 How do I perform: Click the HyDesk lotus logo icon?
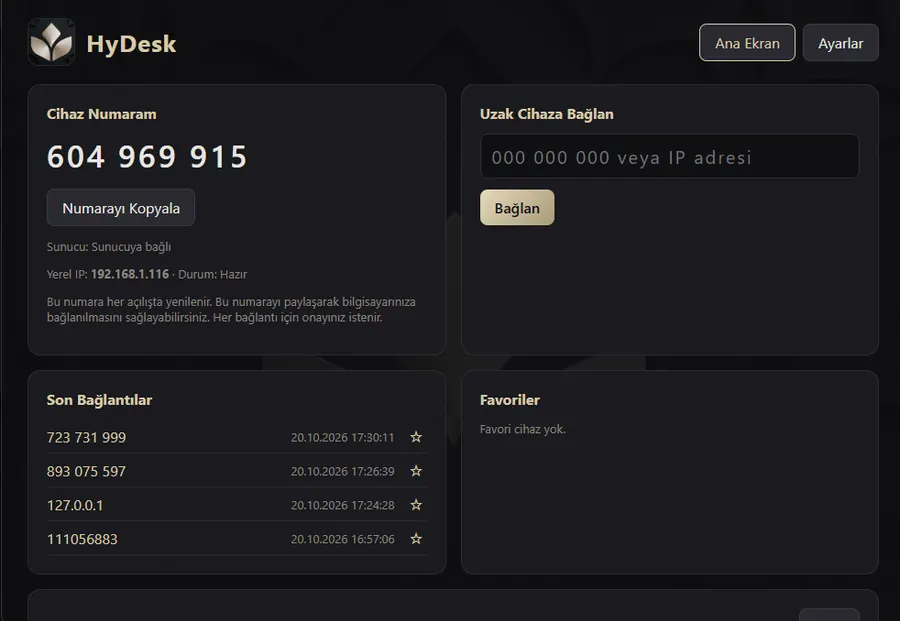(x=51, y=42)
